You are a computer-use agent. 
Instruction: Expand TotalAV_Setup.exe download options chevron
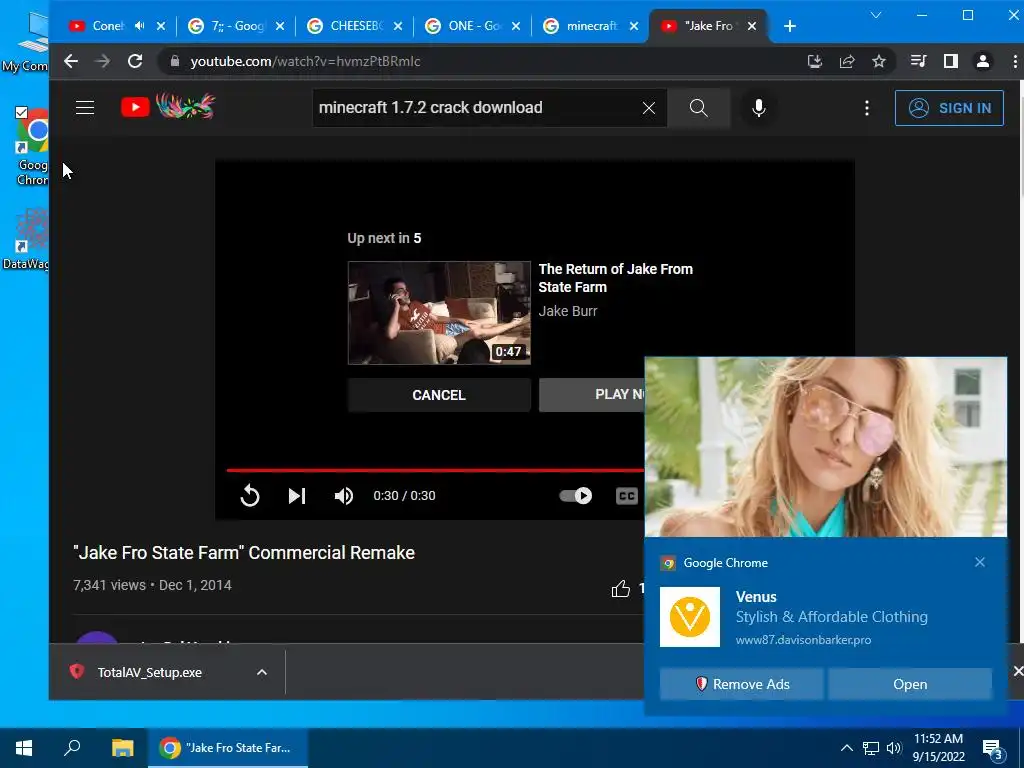pyautogui.click(x=262, y=672)
